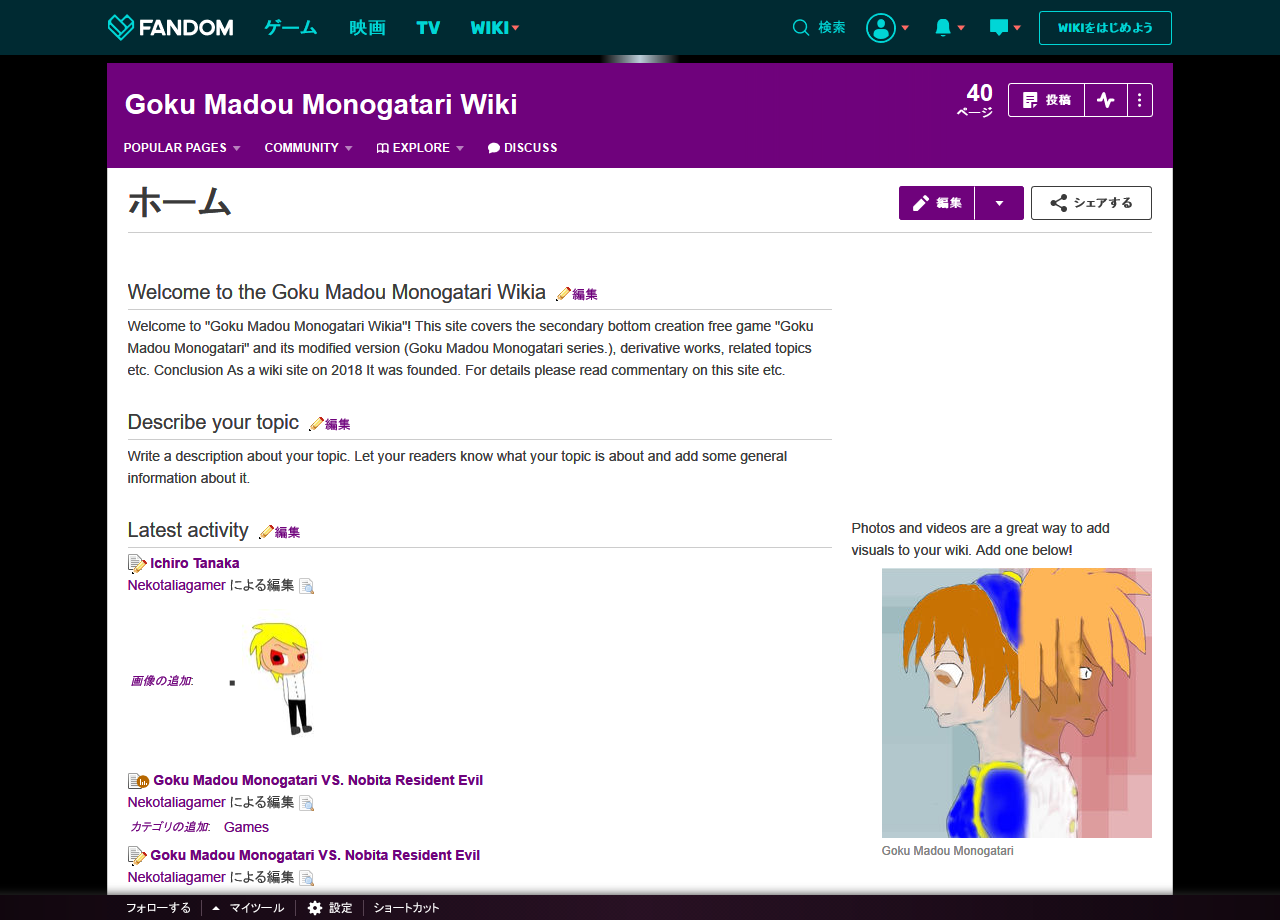This screenshot has width=1280, height=920.
Task: Click the 画像の追加 label
Action: 161,681
